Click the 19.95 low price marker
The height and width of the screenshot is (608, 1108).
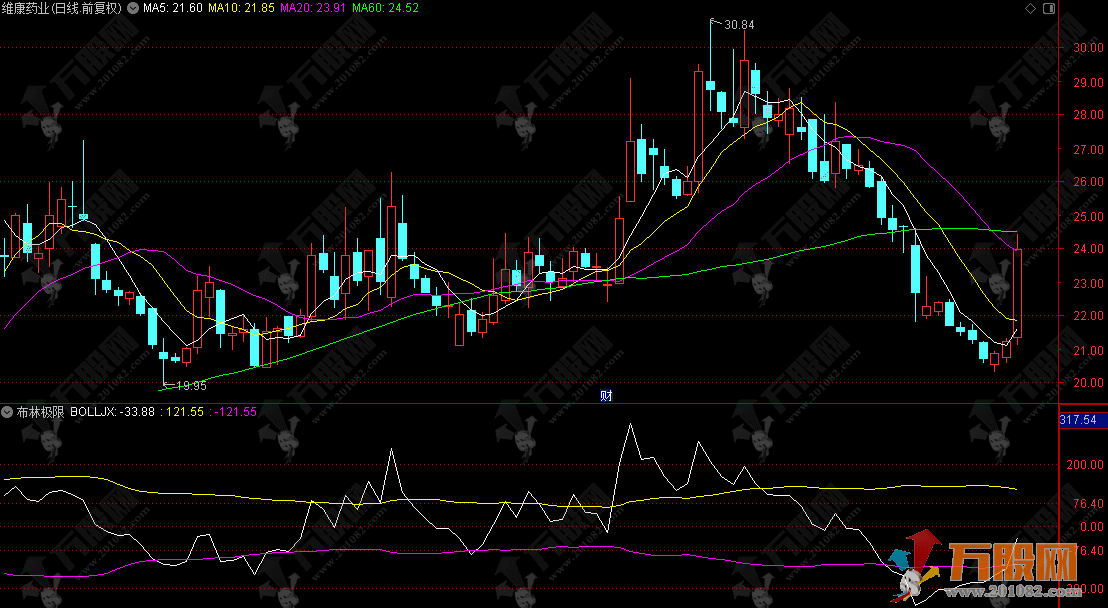pos(190,385)
